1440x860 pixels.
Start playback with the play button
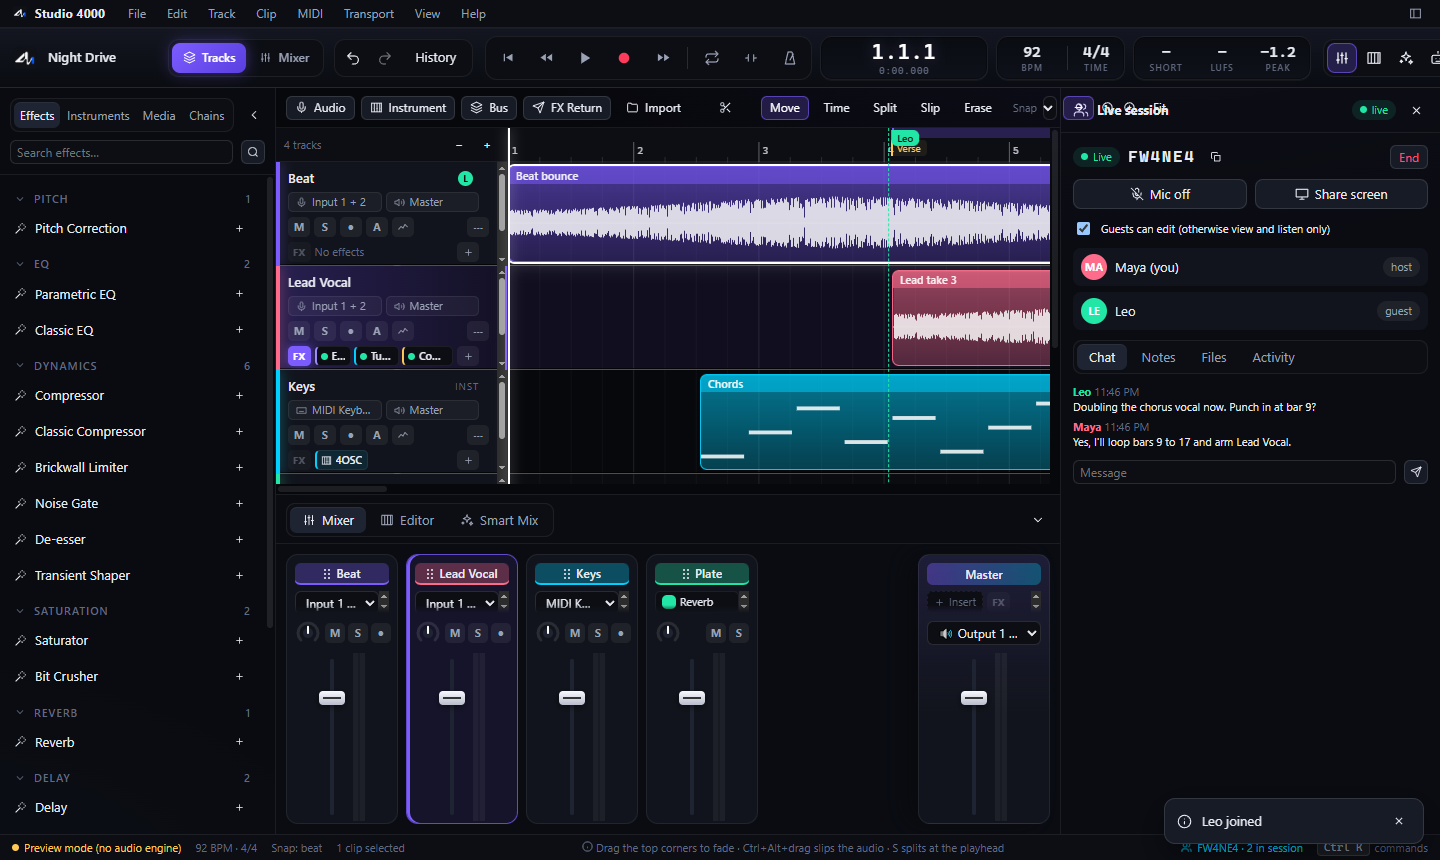click(585, 58)
